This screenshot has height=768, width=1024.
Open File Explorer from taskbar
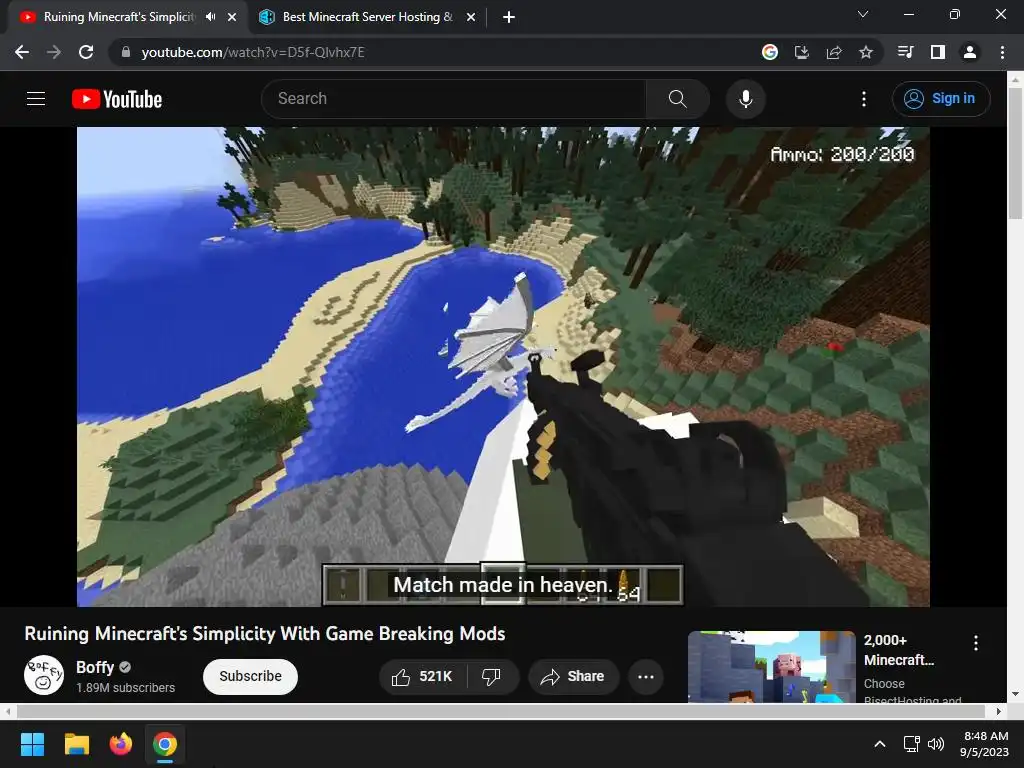tap(76, 744)
